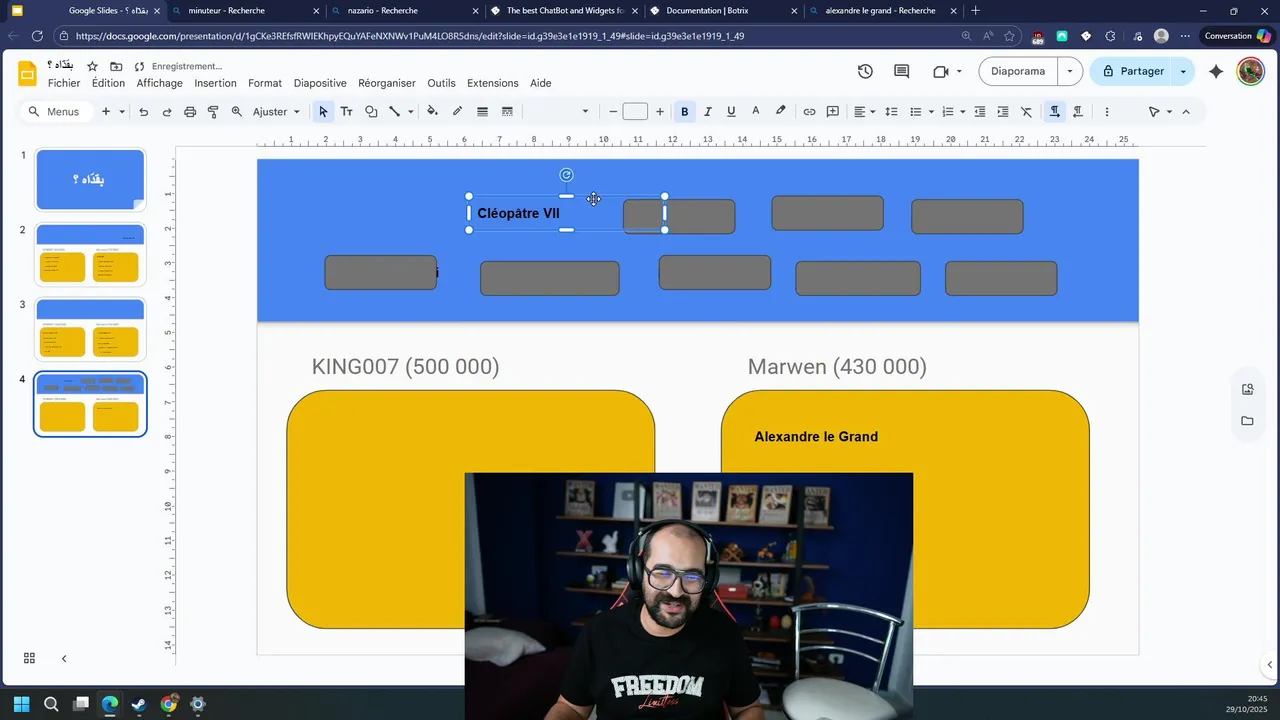
Task: Open border dash style options
Action: point(507,112)
